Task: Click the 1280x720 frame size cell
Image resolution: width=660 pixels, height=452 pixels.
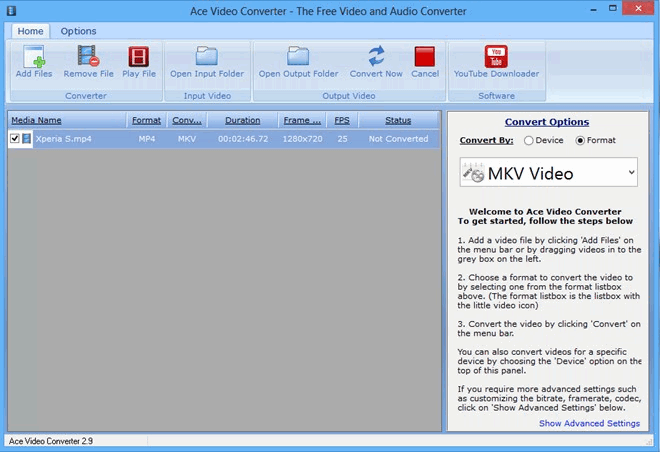Action: pyautogui.click(x=302, y=139)
